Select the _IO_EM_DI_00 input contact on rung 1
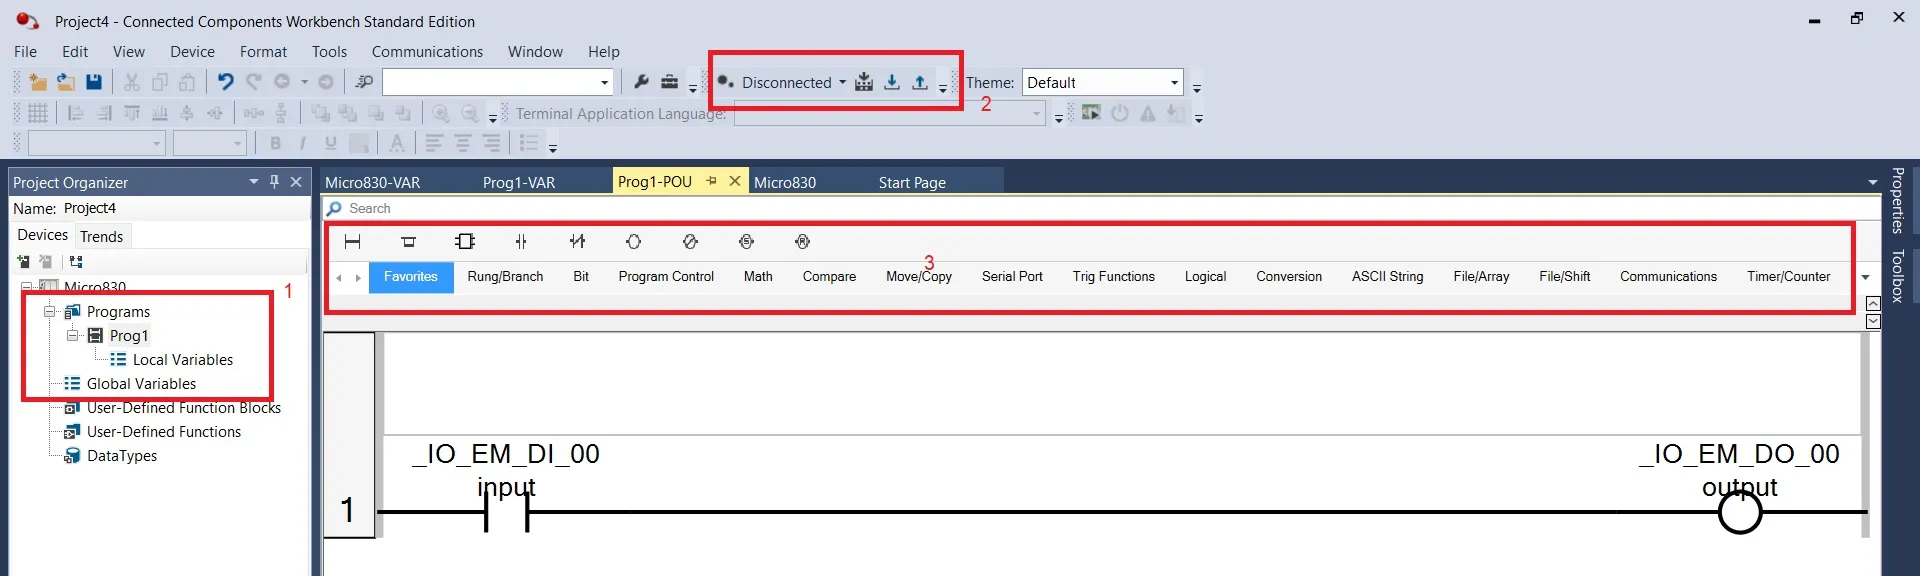1920x576 pixels. 506,513
